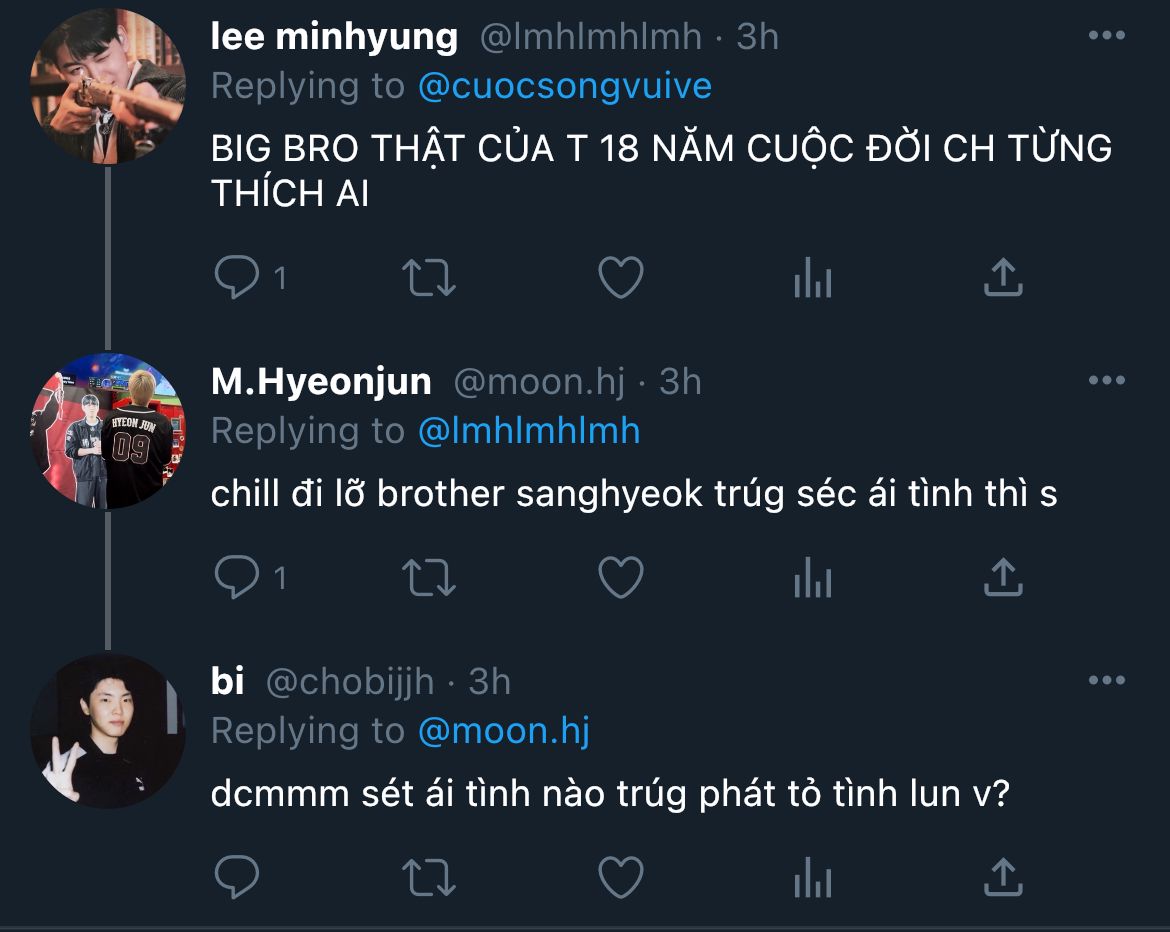Like lee minhyung's tweet
This screenshot has height=932, width=1170.
click(620, 278)
